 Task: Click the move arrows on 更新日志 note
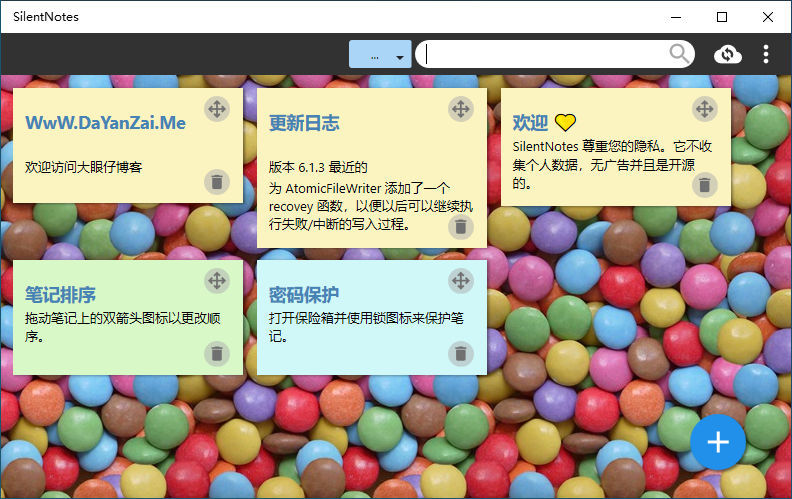[461, 109]
